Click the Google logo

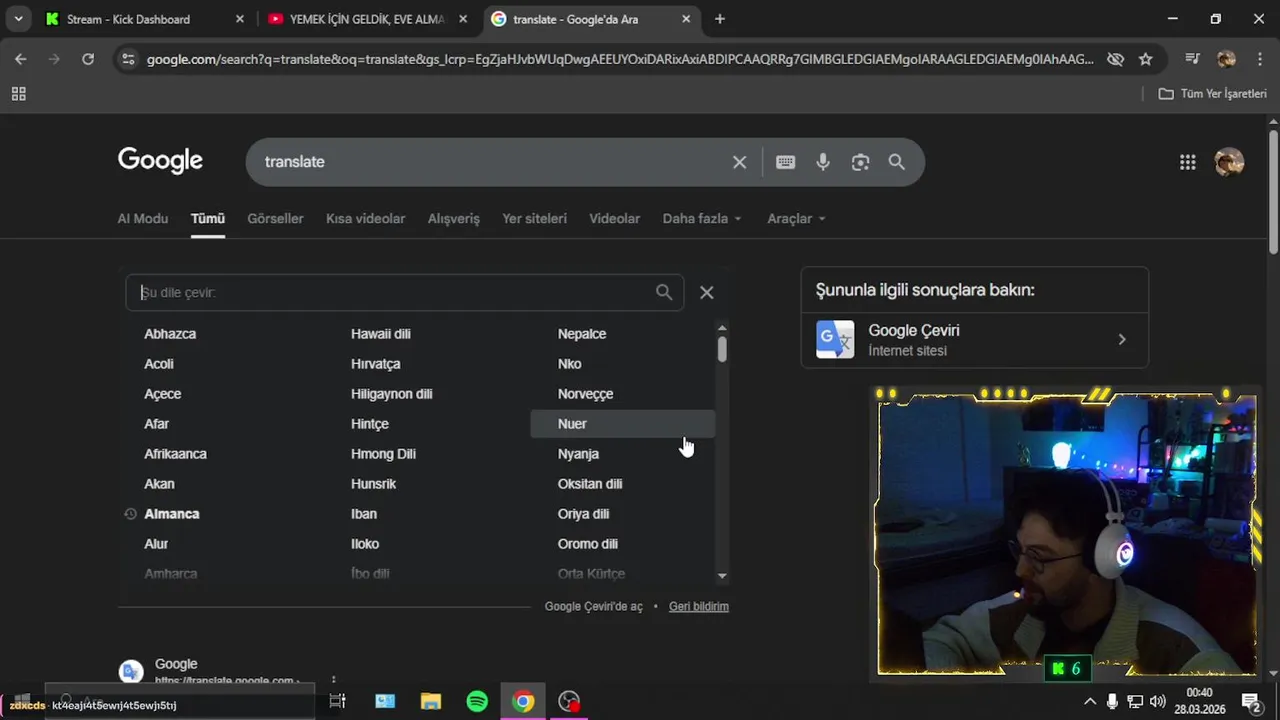160,161
